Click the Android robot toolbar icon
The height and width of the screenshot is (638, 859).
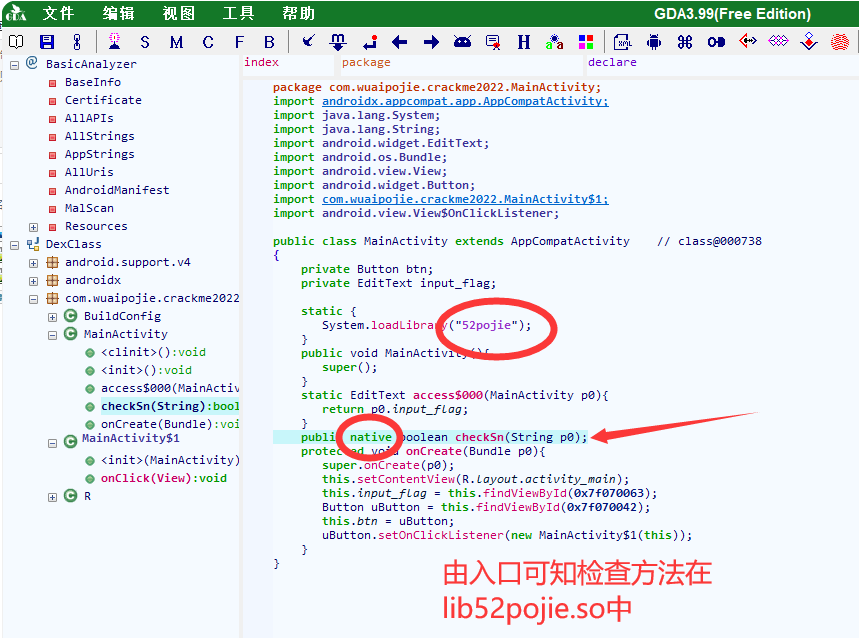coord(654,42)
